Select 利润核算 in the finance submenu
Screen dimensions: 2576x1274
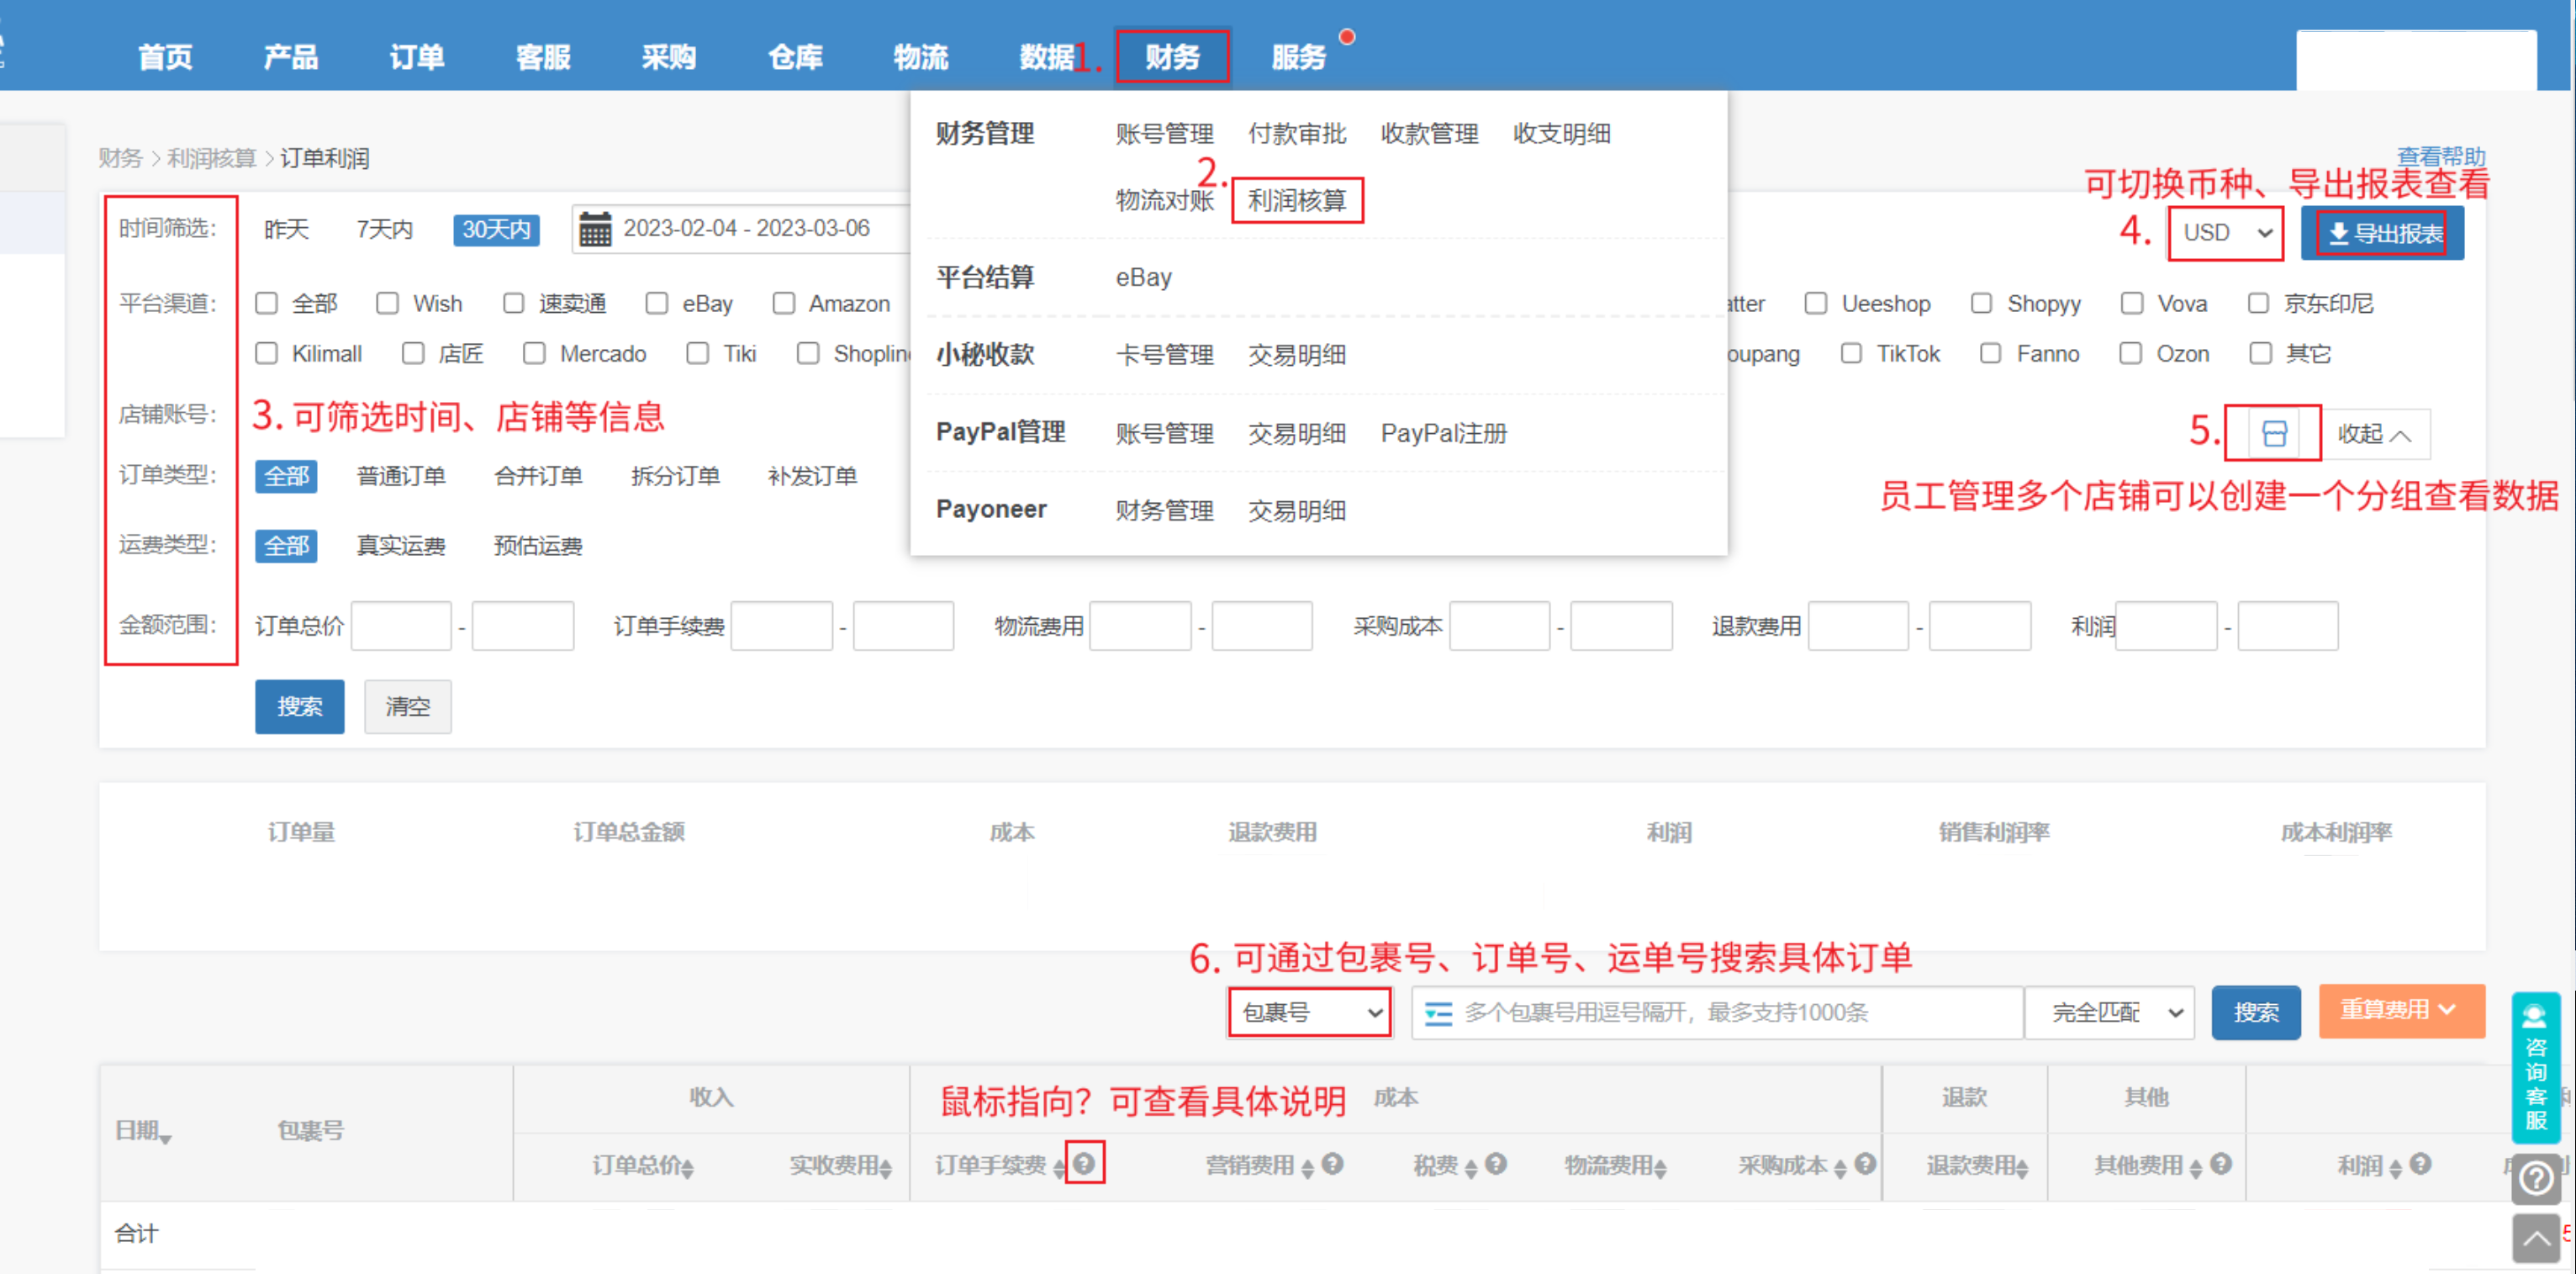tap(1297, 200)
